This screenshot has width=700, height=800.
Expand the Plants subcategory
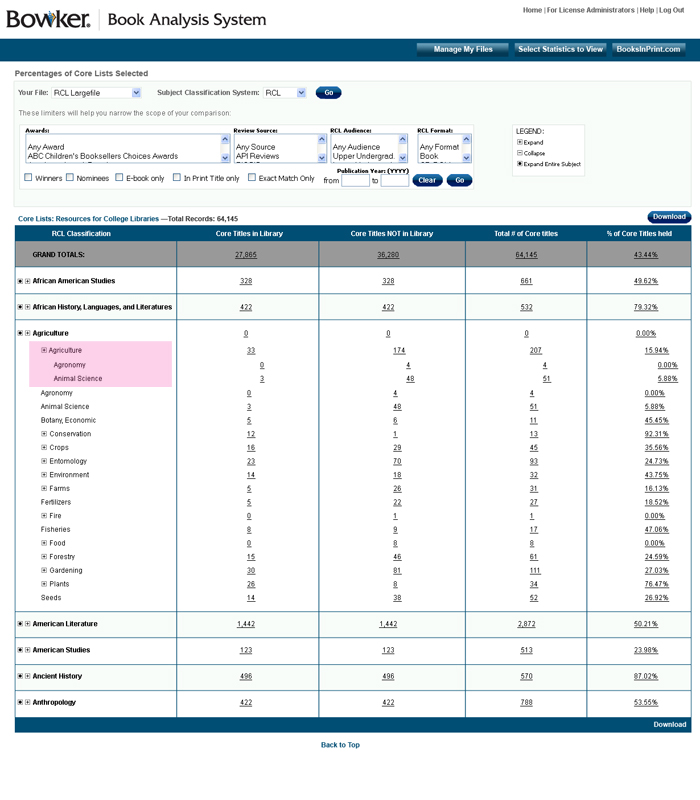click(44, 584)
